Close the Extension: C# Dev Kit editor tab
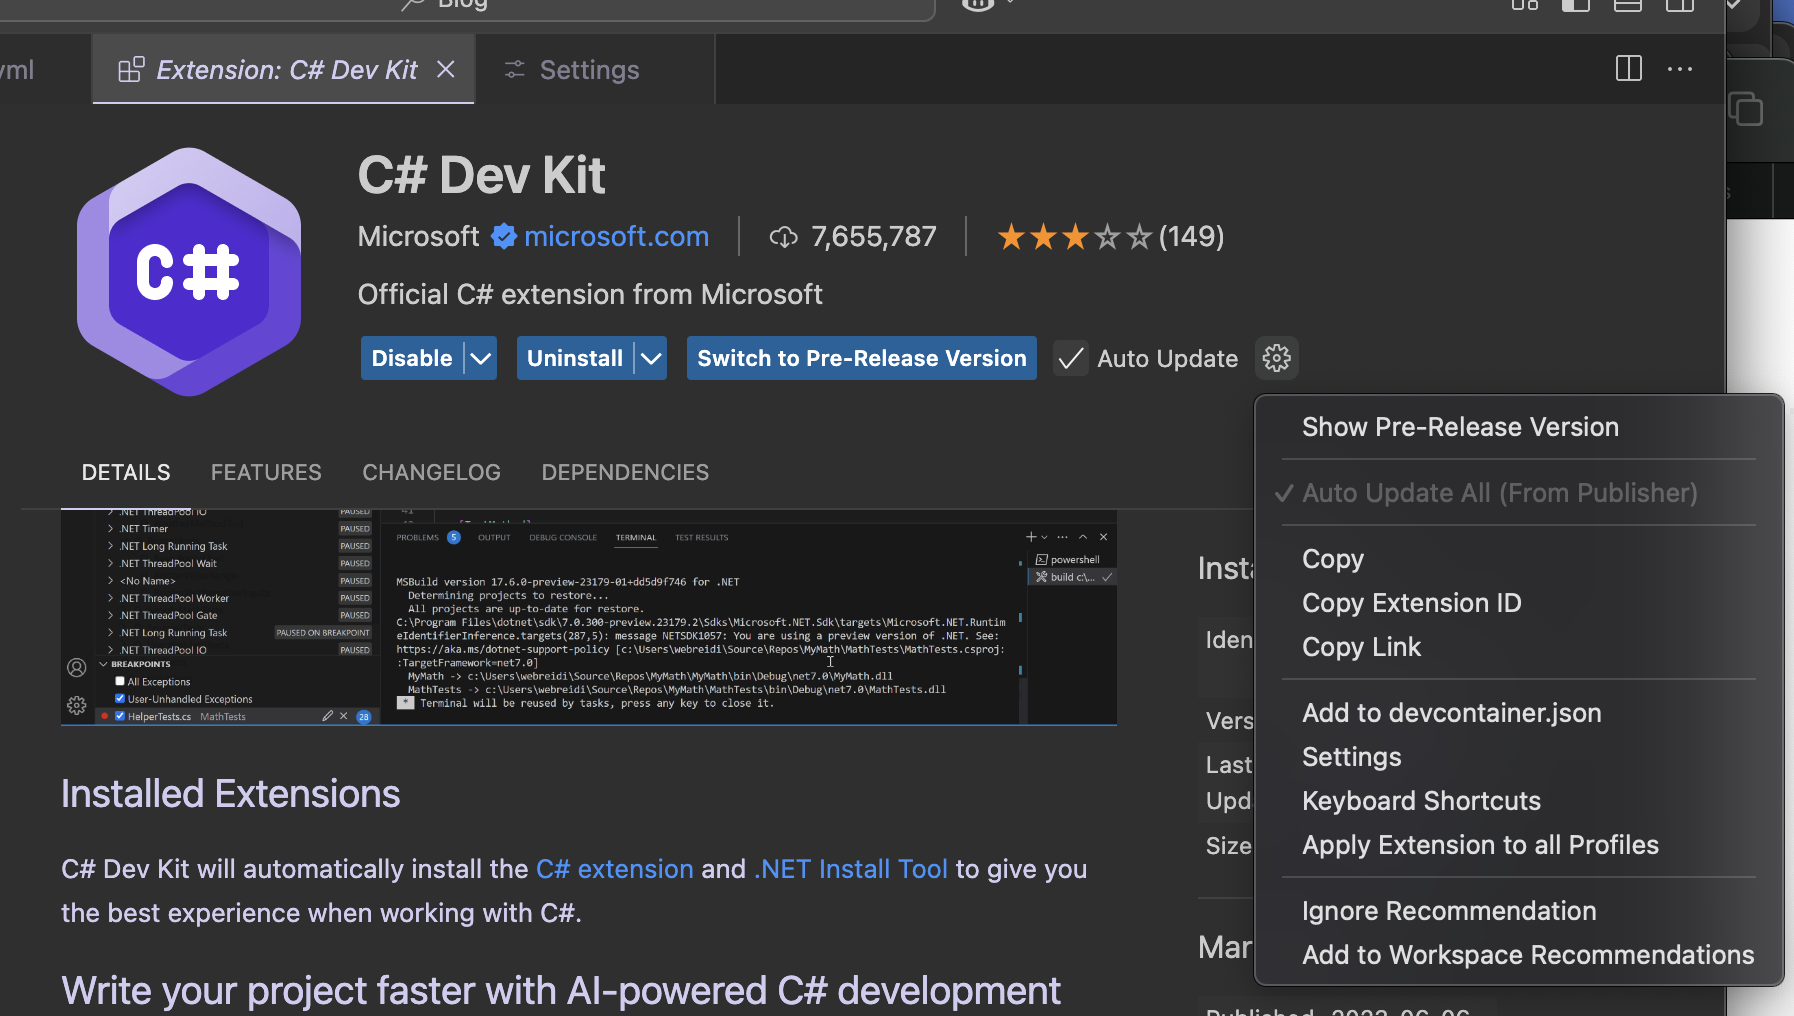Image resolution: width=1794 pixels, height=1016 pixels. (x=446, y=69)
